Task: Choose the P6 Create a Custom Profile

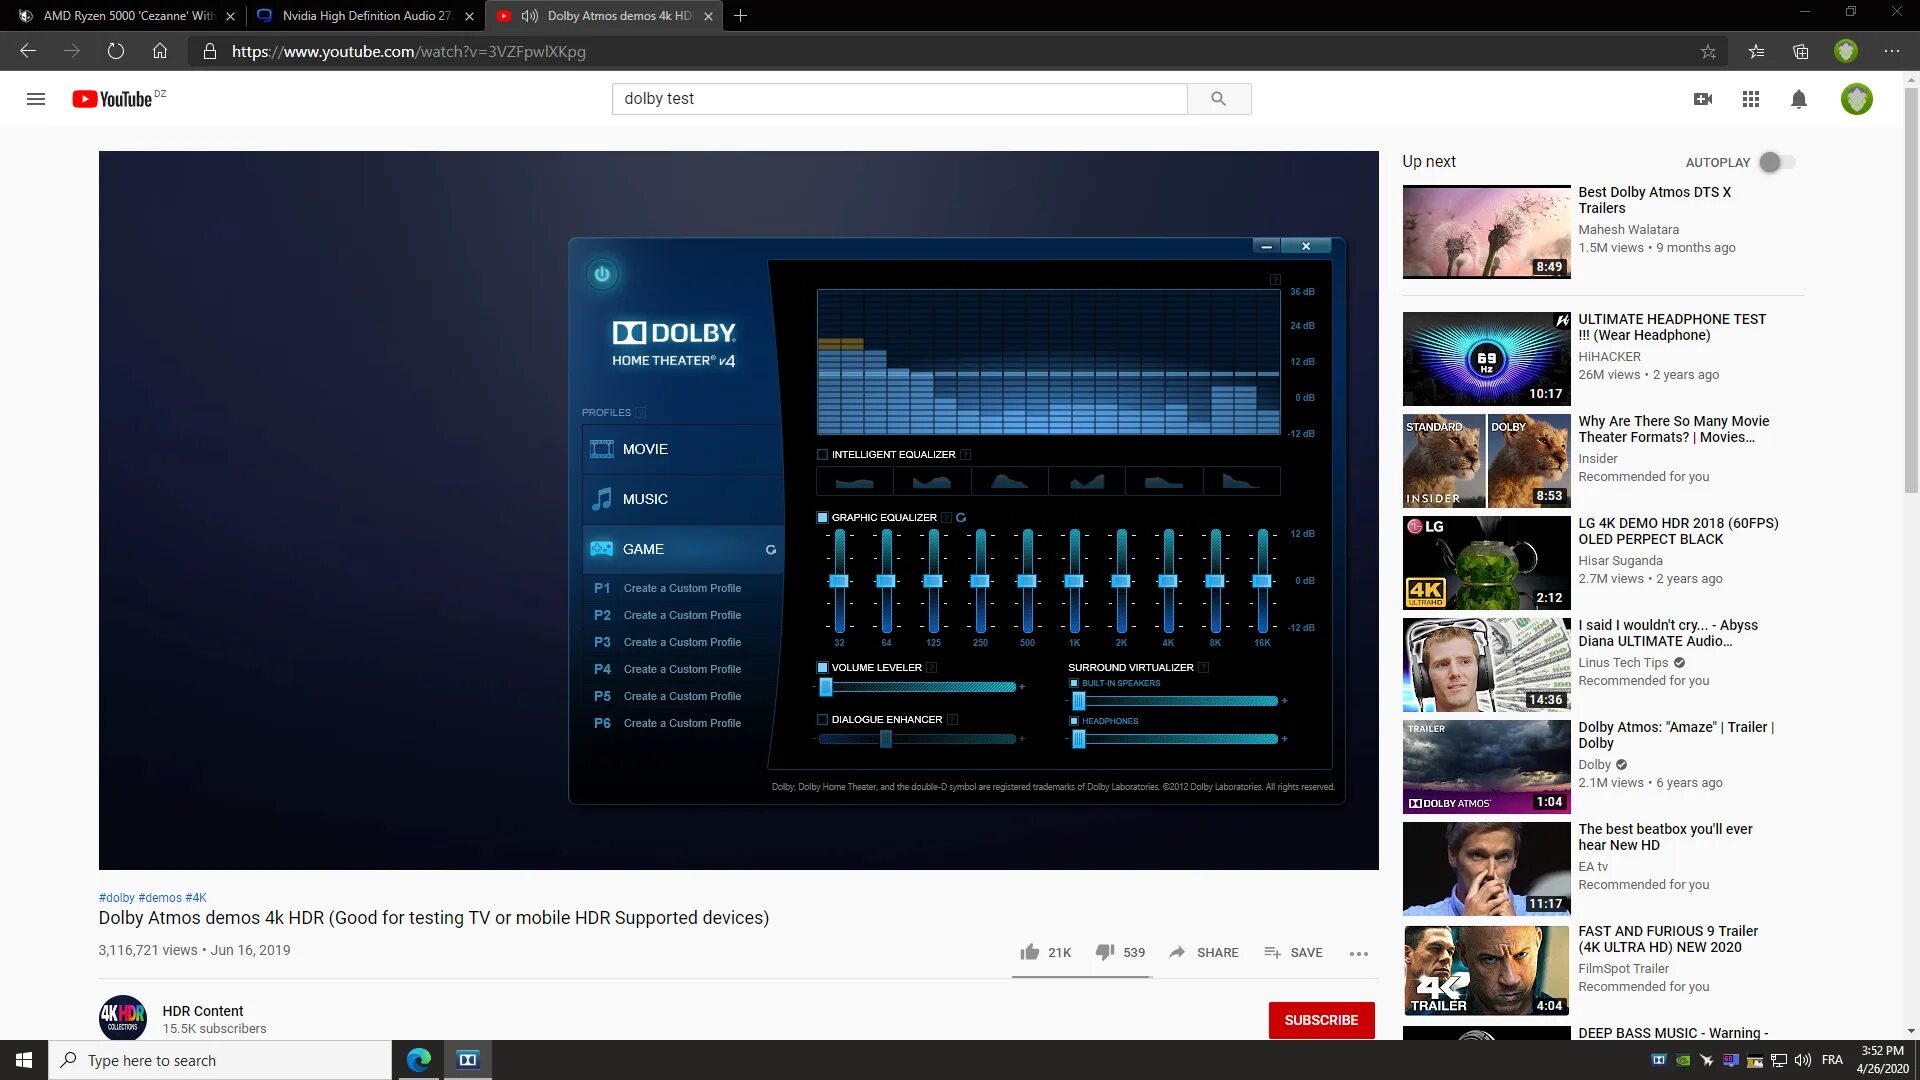Action: (x=682, y=724)
